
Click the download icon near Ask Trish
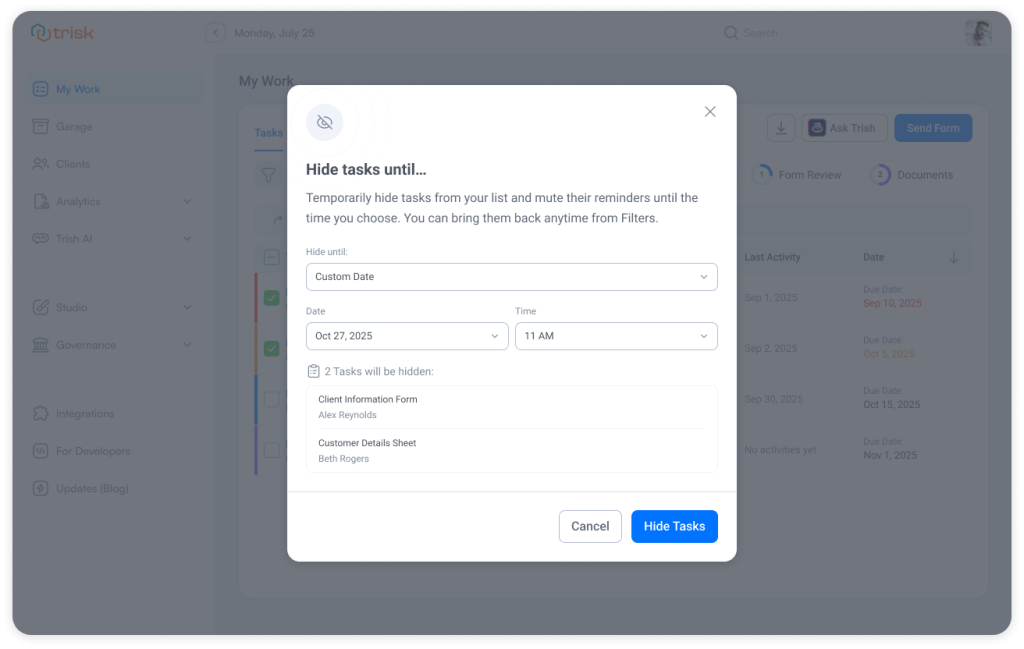pyautogui.click(x=781, y=128)
